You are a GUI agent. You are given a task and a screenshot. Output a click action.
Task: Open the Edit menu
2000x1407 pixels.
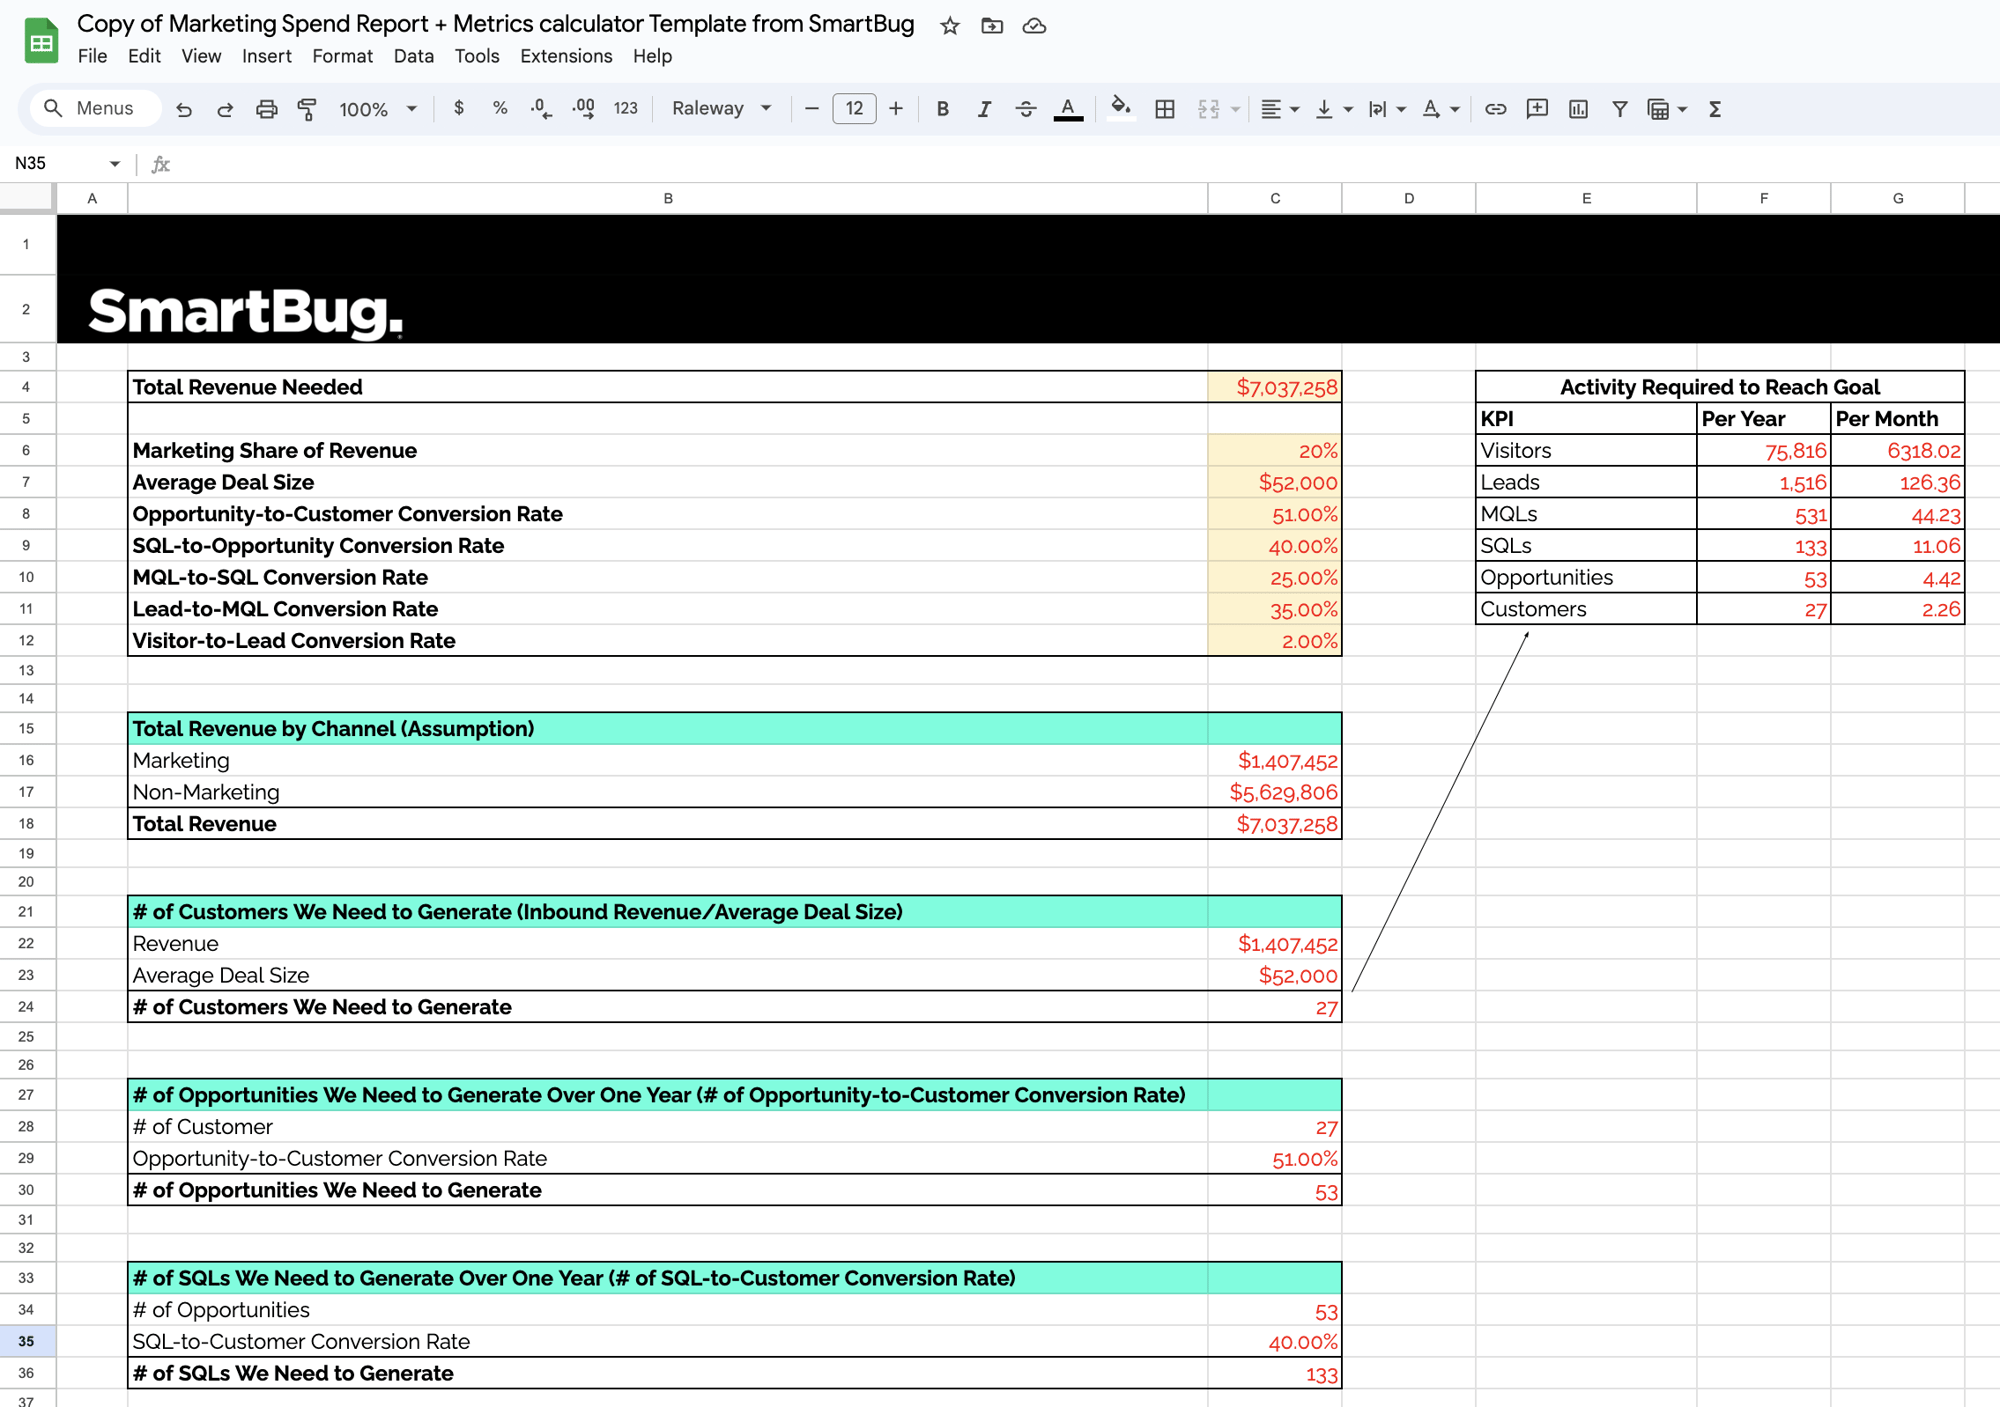(x=144, y=56)
